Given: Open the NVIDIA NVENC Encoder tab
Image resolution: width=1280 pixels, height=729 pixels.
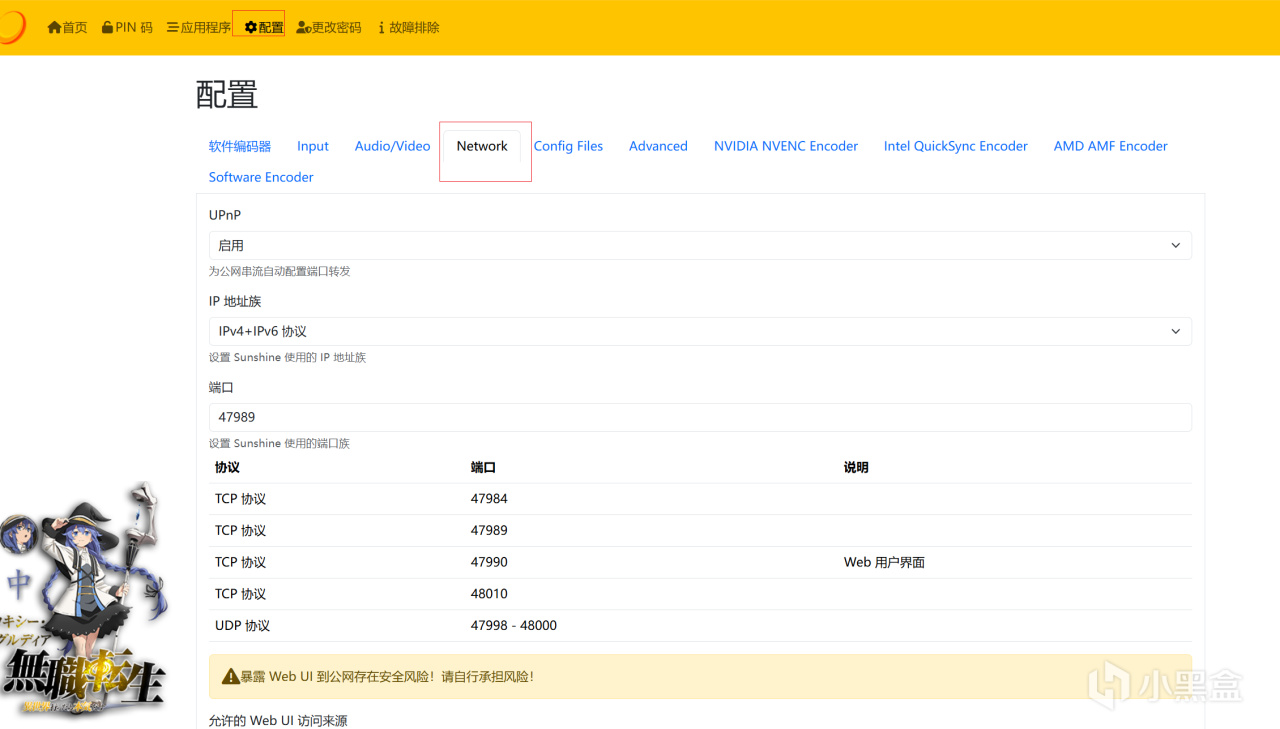Looking at the screenshot, I should (786, 146).
